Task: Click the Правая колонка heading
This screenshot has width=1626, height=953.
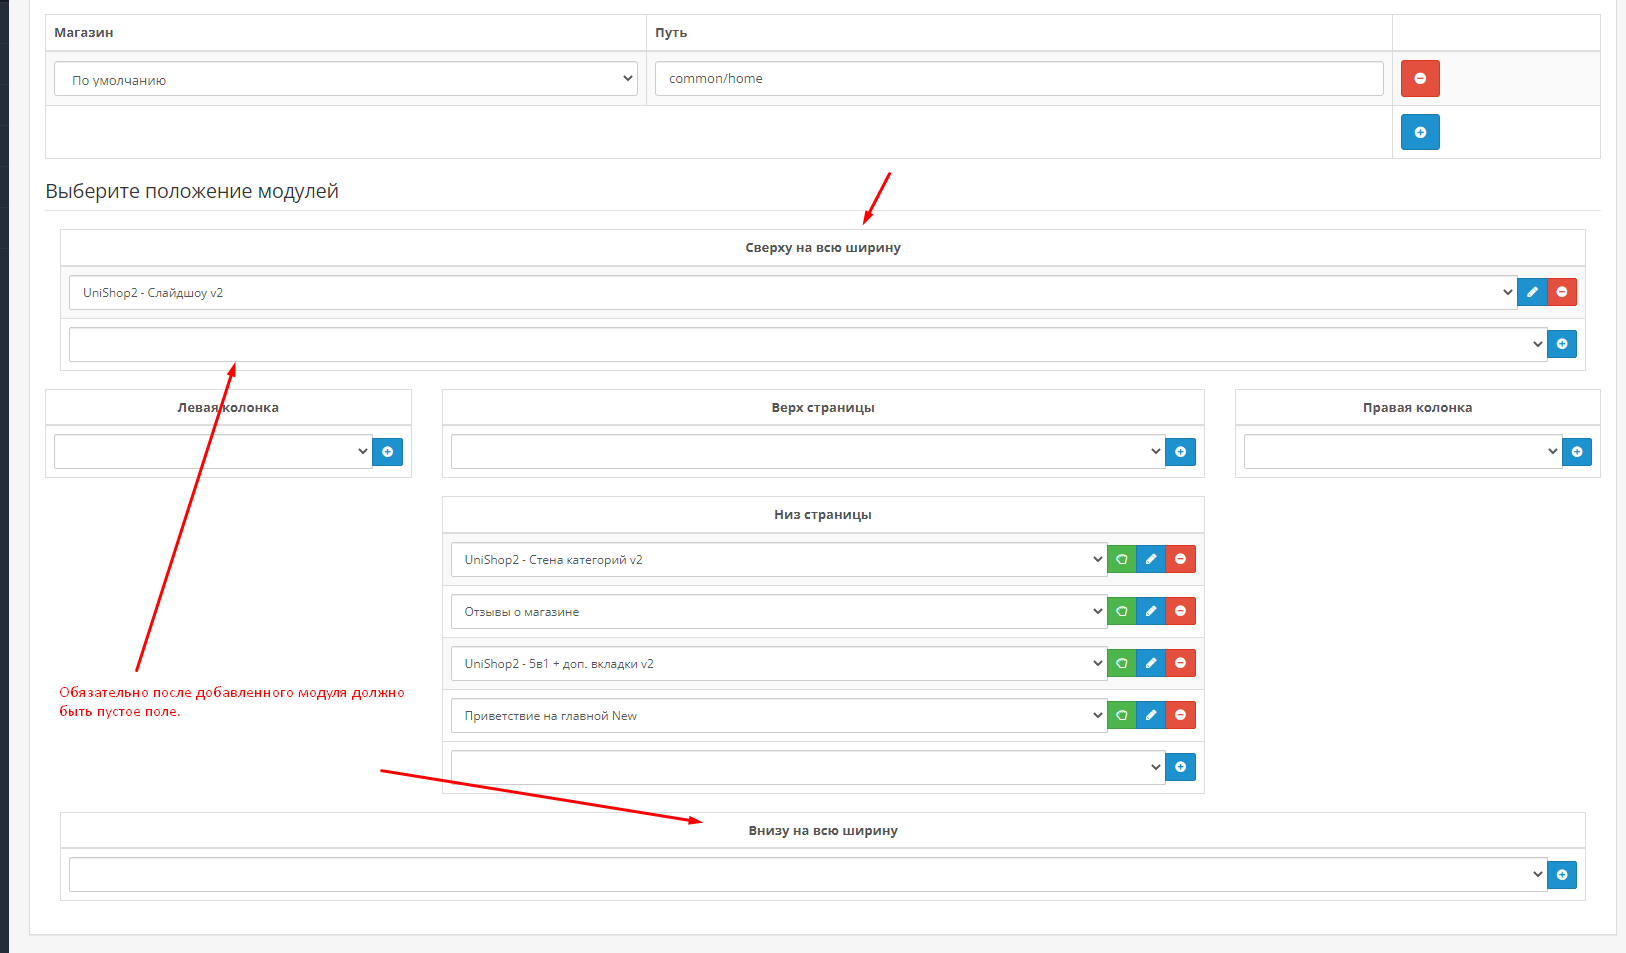Action: tap(1417, 408)
